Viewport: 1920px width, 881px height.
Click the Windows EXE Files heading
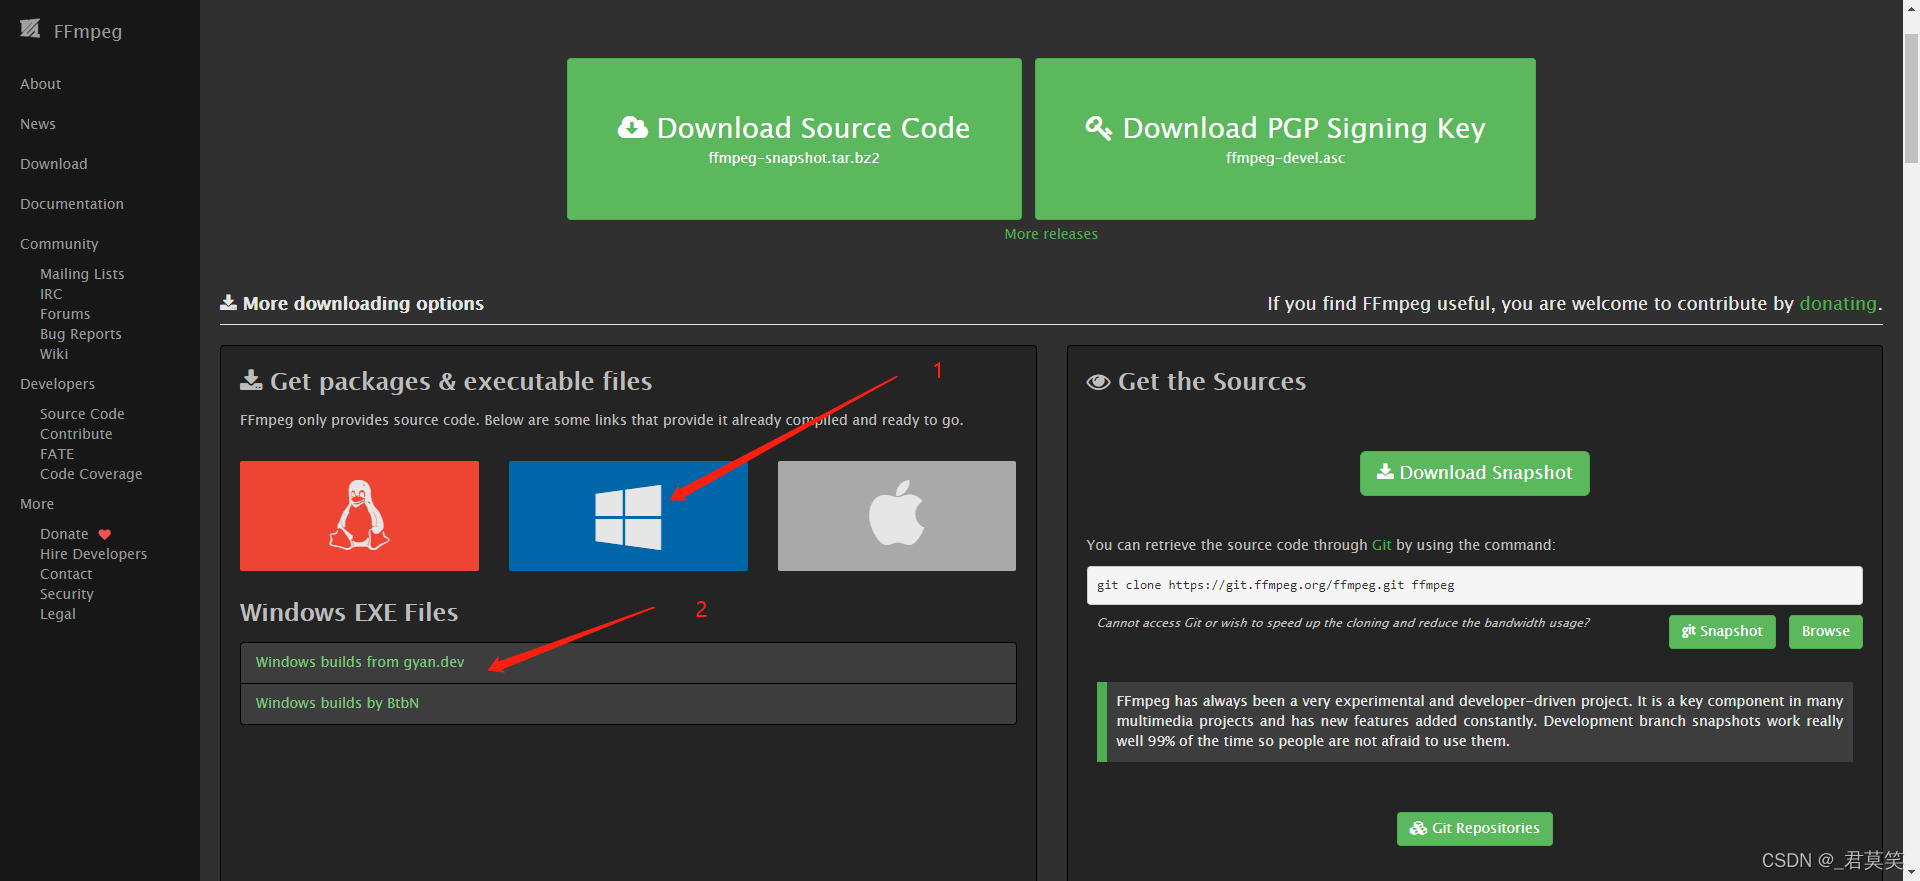click(x=349, y=612)
